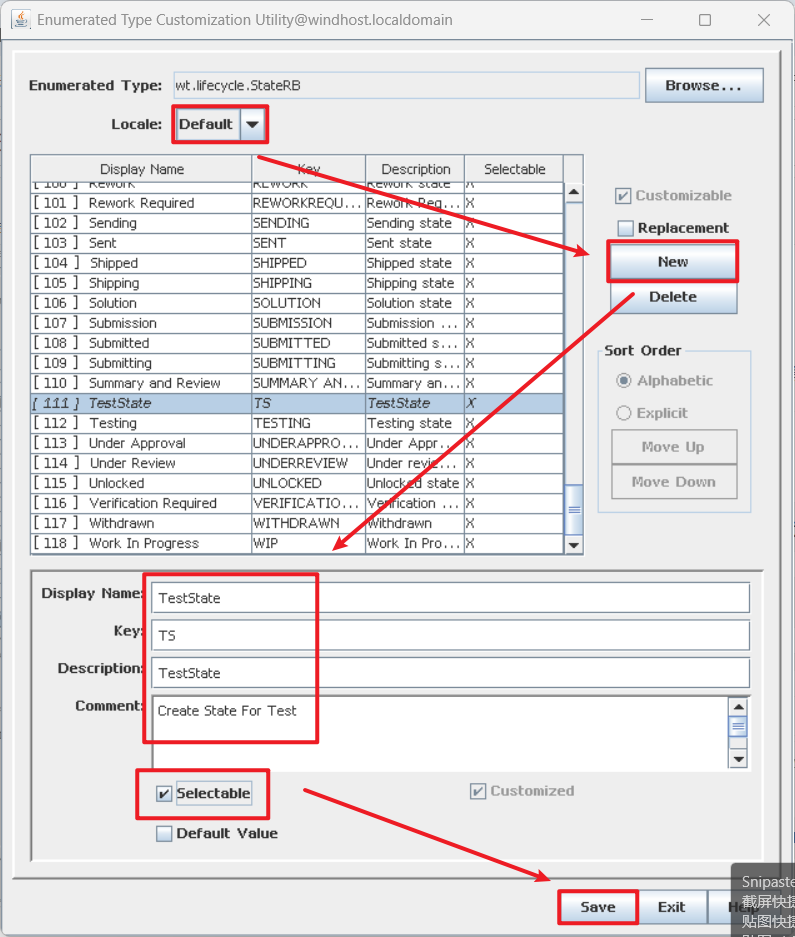Select the TestState row

coord(297,403)
